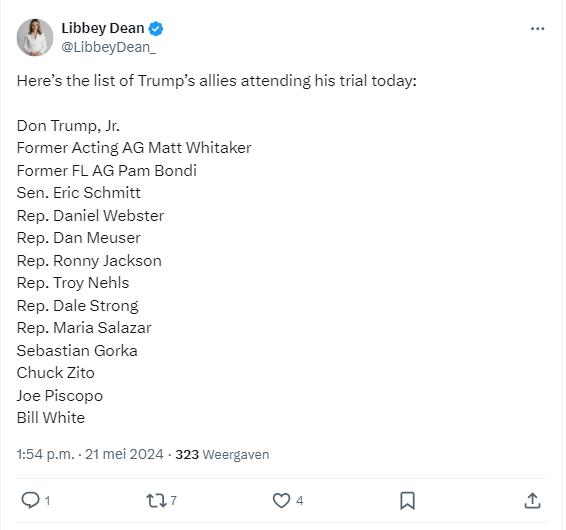Click the like count number 4
The height and width of the screenshot is (530, 566).
pos(300,501)
